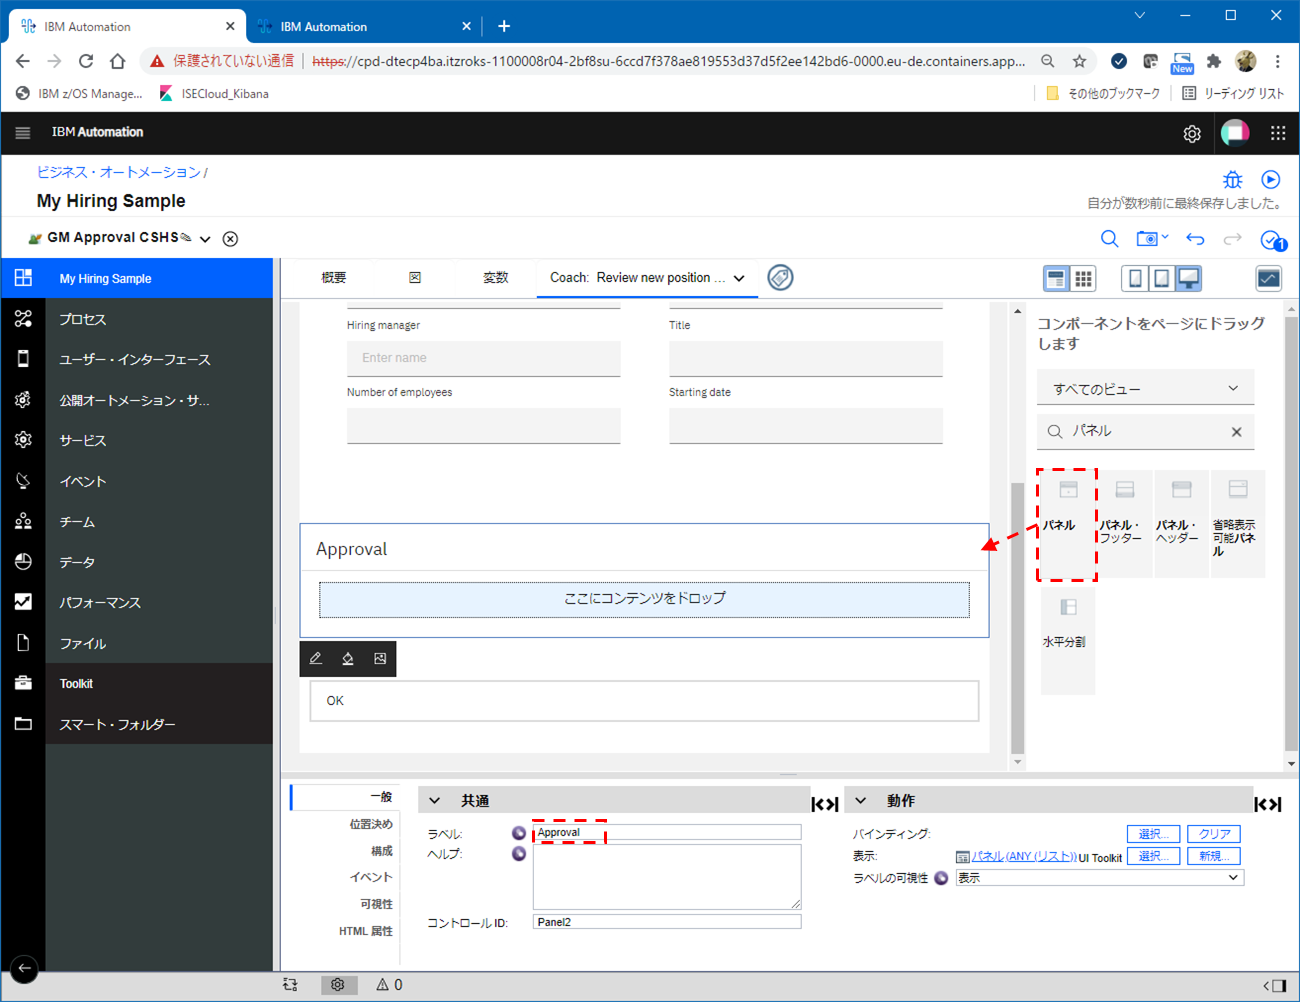The image size is (1300, 1002).
Task: Click the purple variable icon beside ラベル
Action: 519,833
